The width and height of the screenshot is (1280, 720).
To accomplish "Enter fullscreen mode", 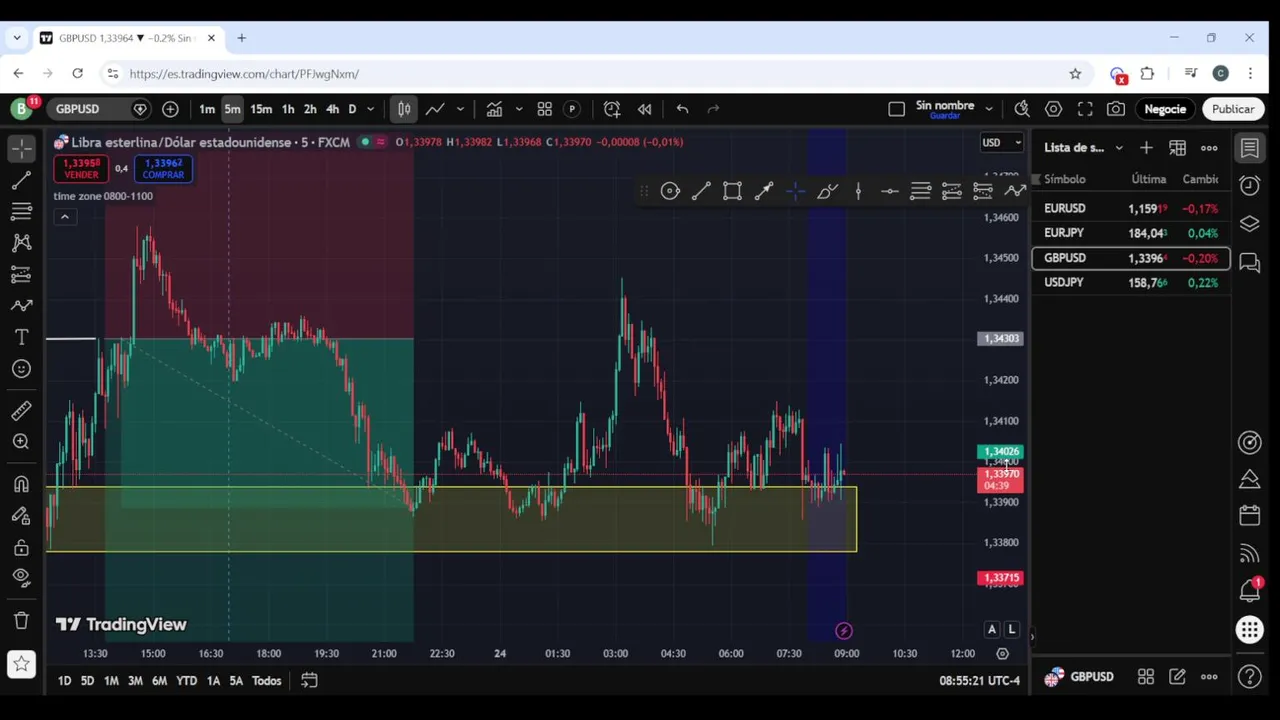I will pos(1085,109).
